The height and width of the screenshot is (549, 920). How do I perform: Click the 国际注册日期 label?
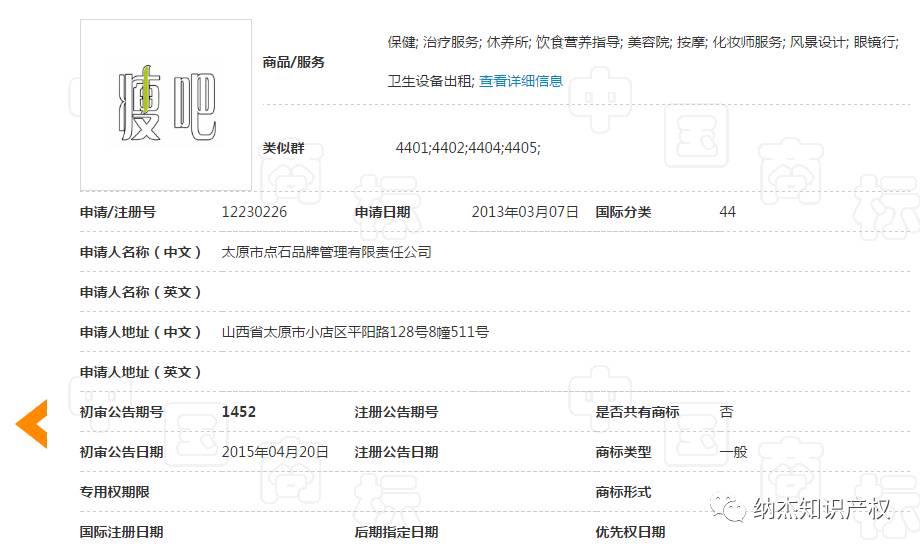(x=121, y=531)
